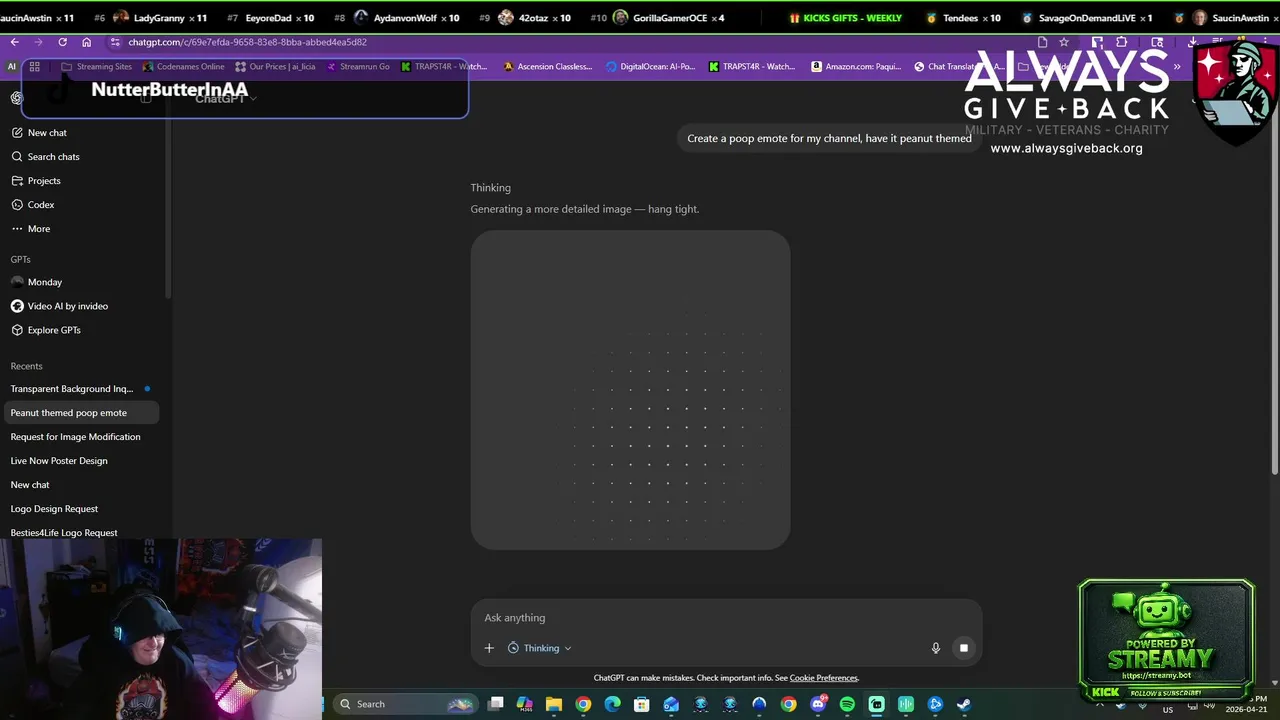Click the Recents section heading
This screenshot has height=720, width=1280.
click(27, 366)
